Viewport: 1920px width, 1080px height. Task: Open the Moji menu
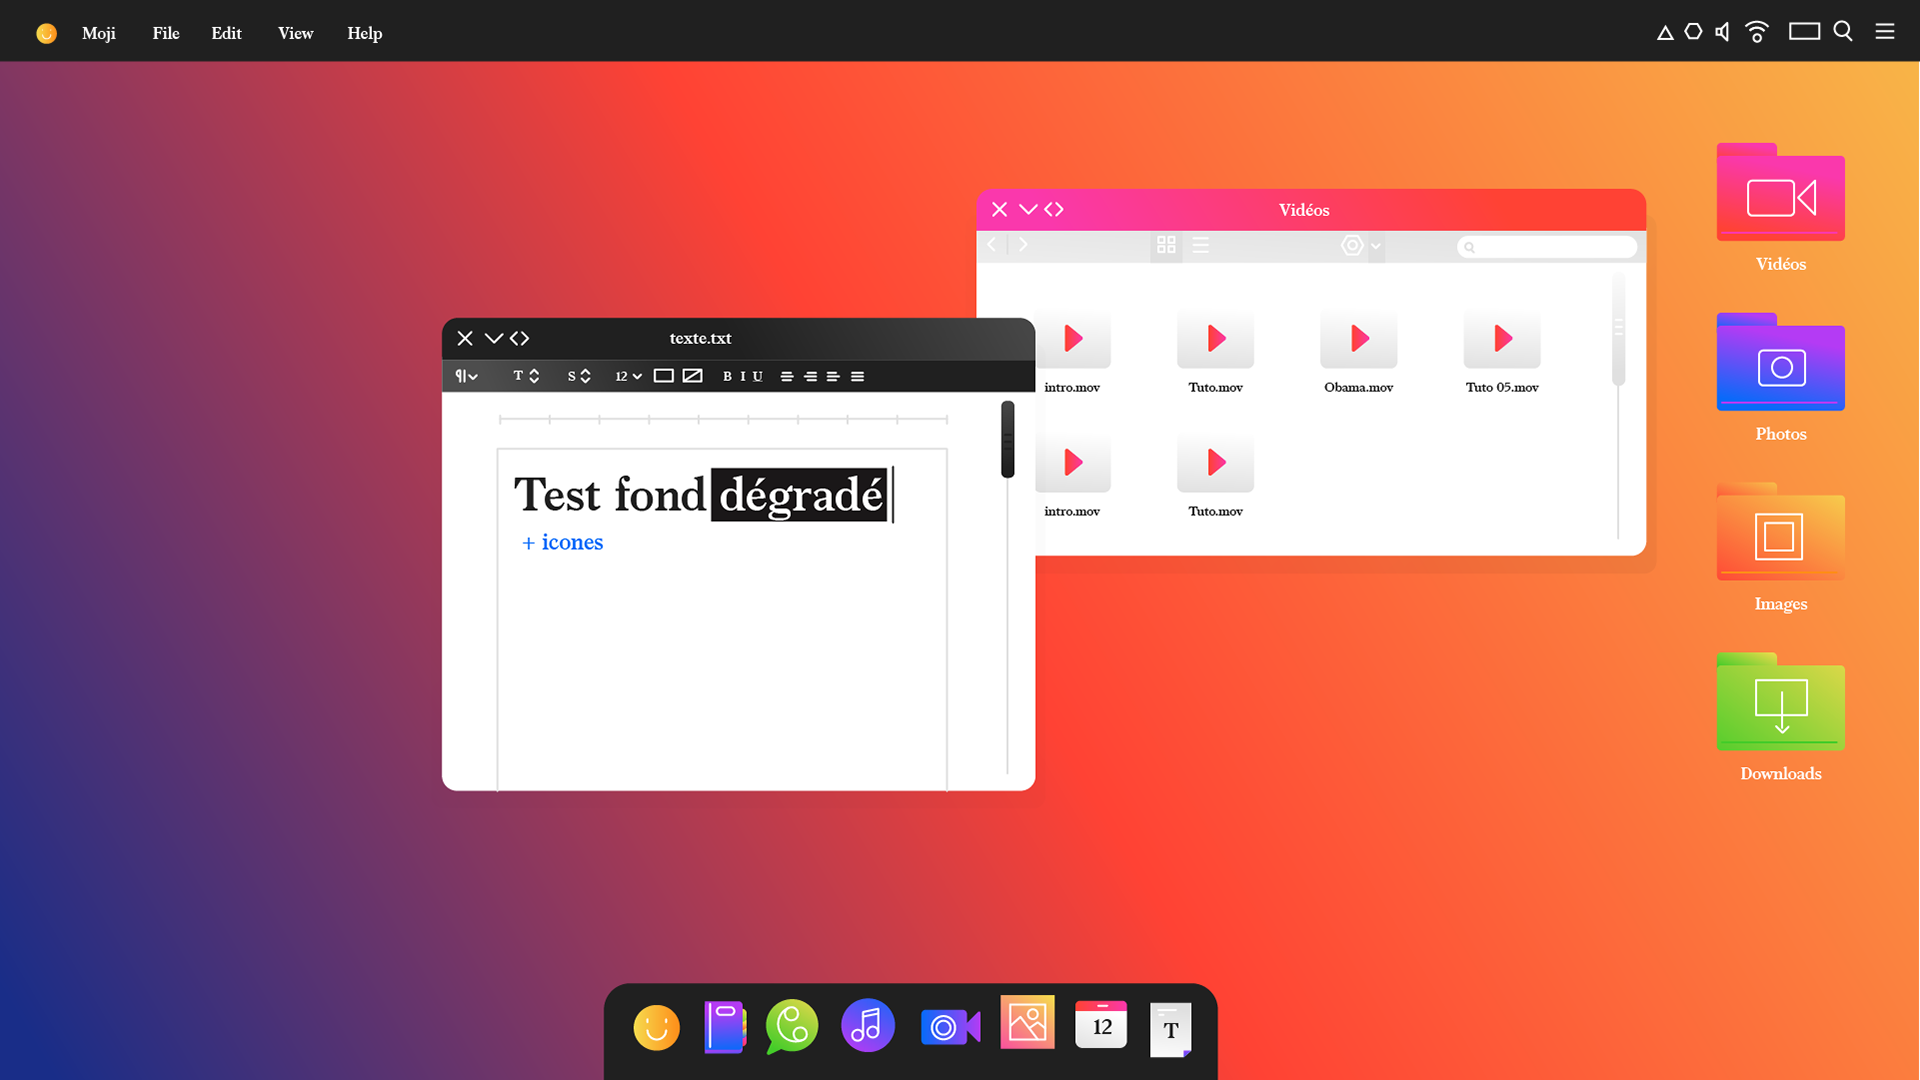(99, 34)
